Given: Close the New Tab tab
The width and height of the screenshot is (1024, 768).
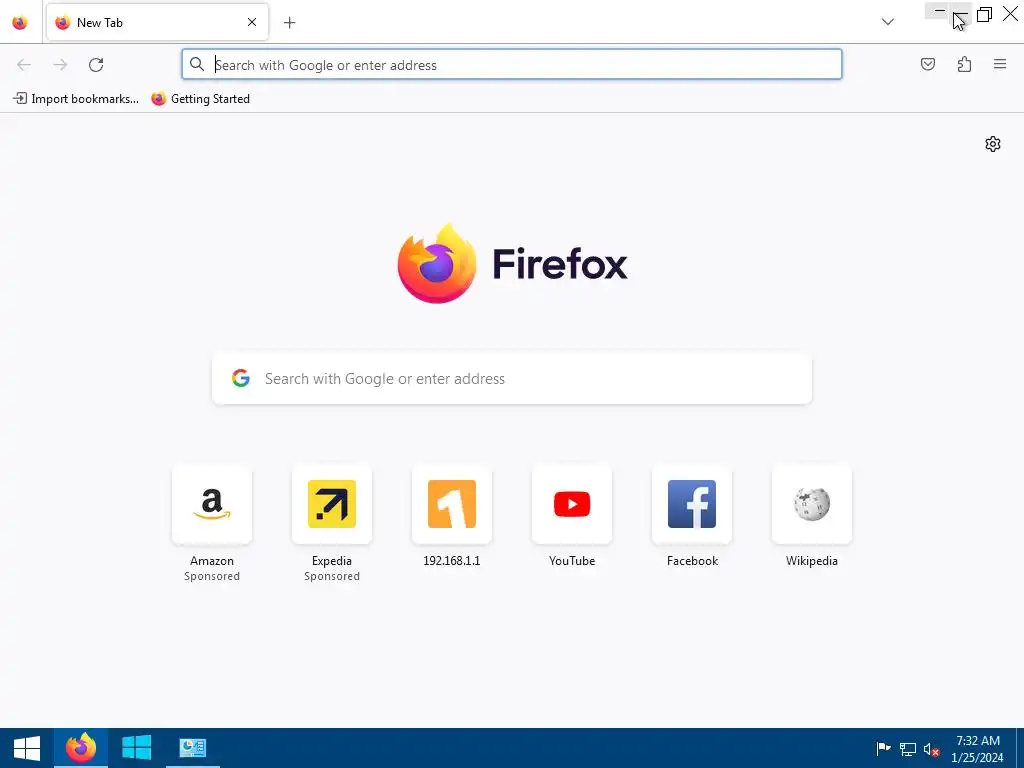Looking at the screenshot, I should coord(251,22).
